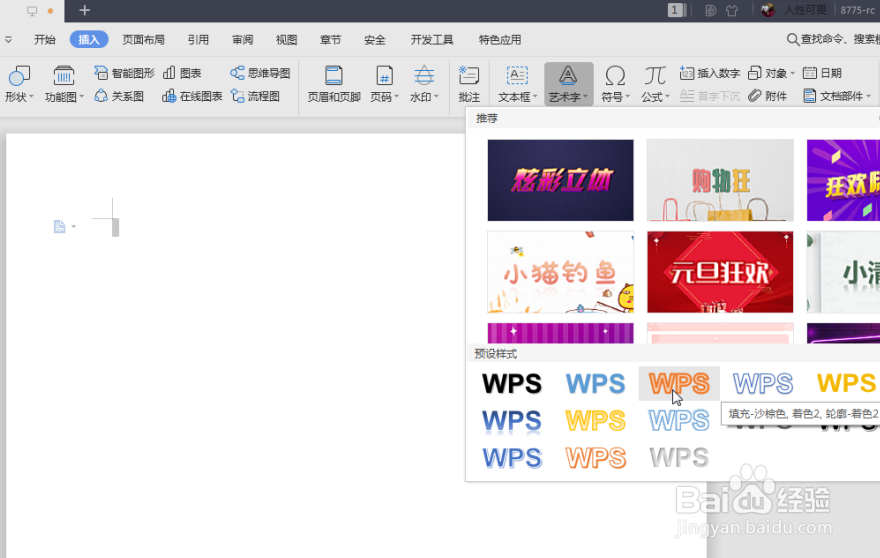Click 插入数字 insert number
Image resolution: width=880 pixels, height=558 pixels.
(709, 73)
